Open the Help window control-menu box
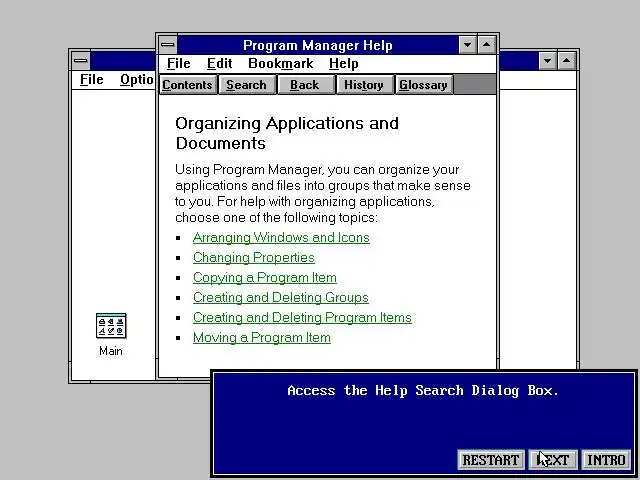 (x=168, y=44)
